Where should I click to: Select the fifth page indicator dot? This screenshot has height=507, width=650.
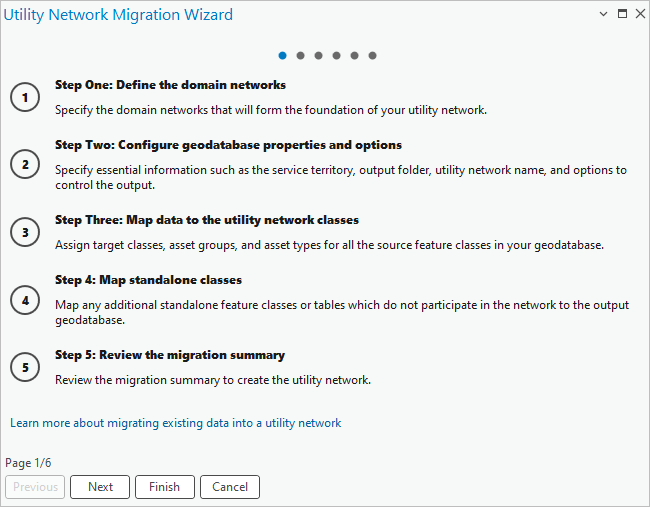tap(354, 56)
